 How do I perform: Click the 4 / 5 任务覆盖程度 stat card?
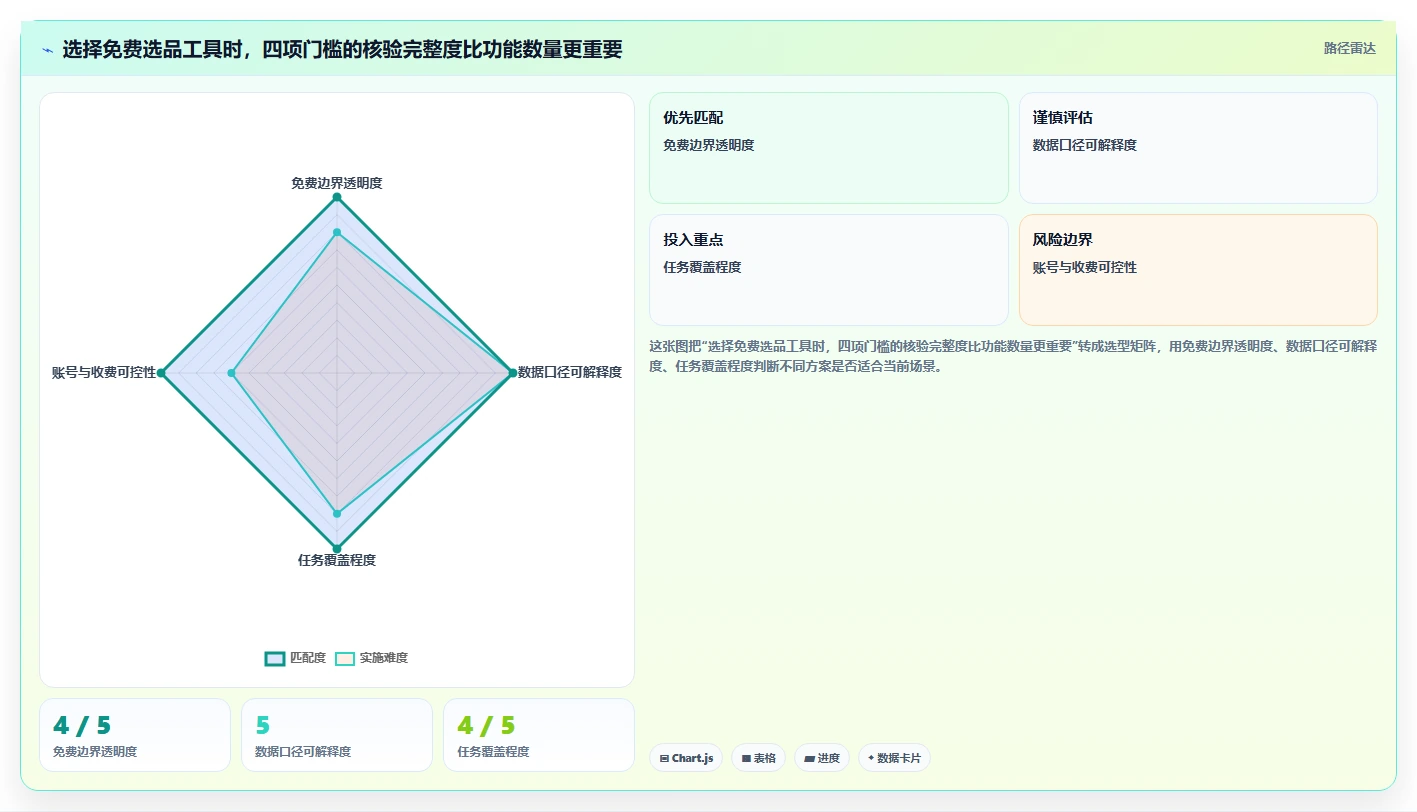click(539, 735)
